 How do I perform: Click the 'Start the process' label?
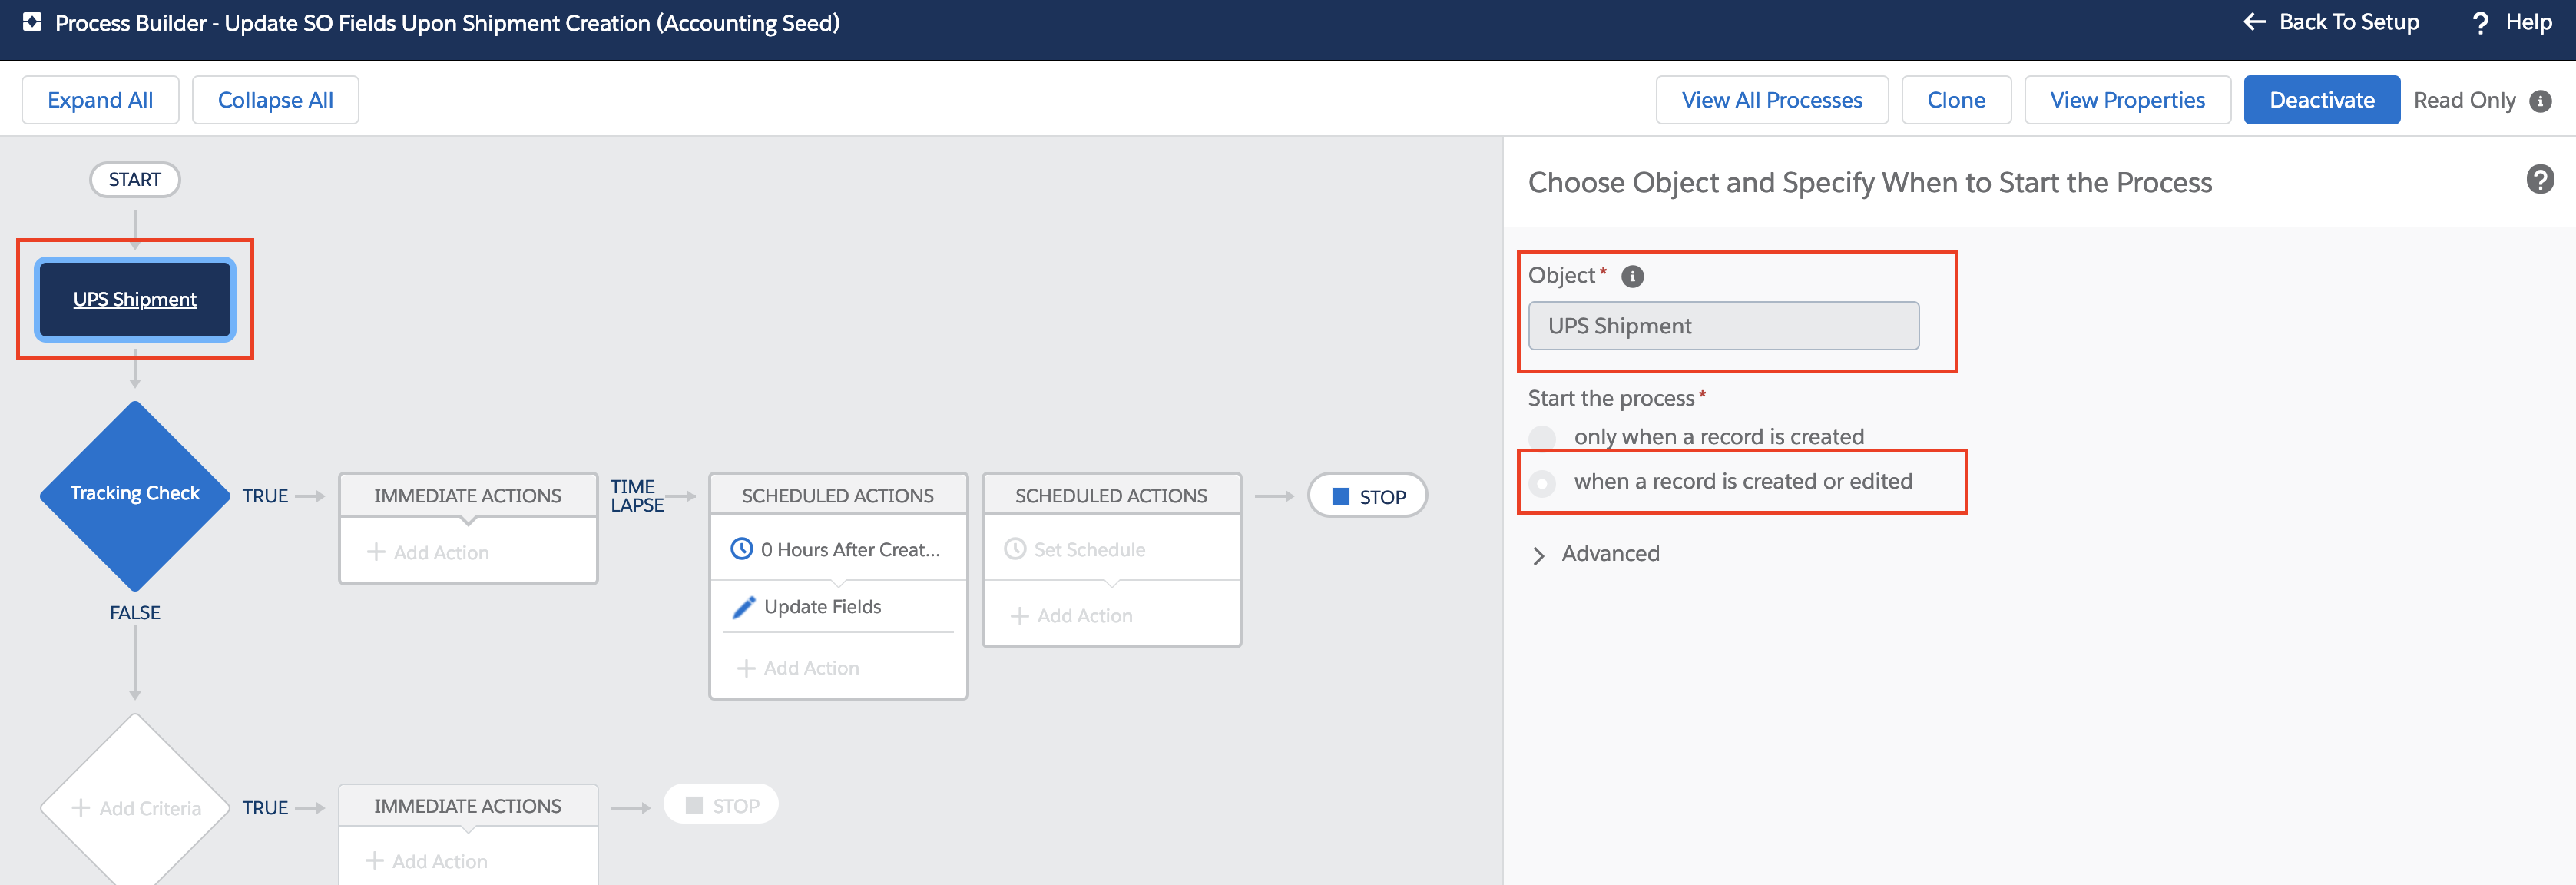[x=1611, y=398]
